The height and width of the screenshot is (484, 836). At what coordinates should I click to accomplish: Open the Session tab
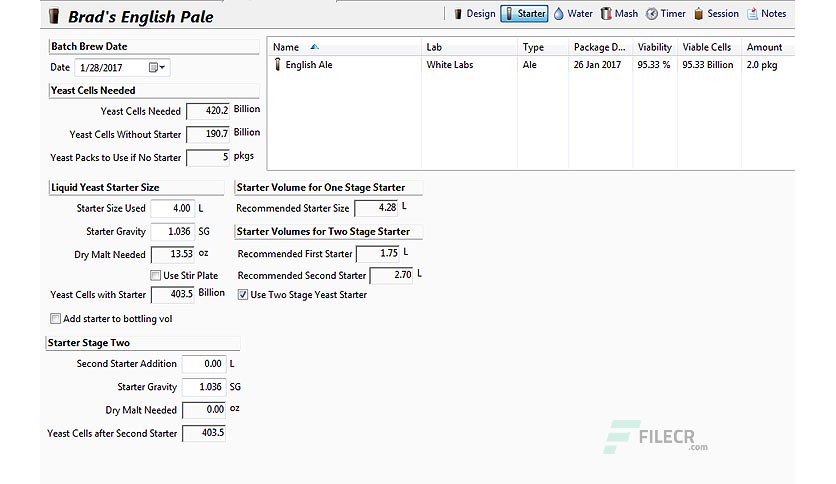tap(716, 14)
